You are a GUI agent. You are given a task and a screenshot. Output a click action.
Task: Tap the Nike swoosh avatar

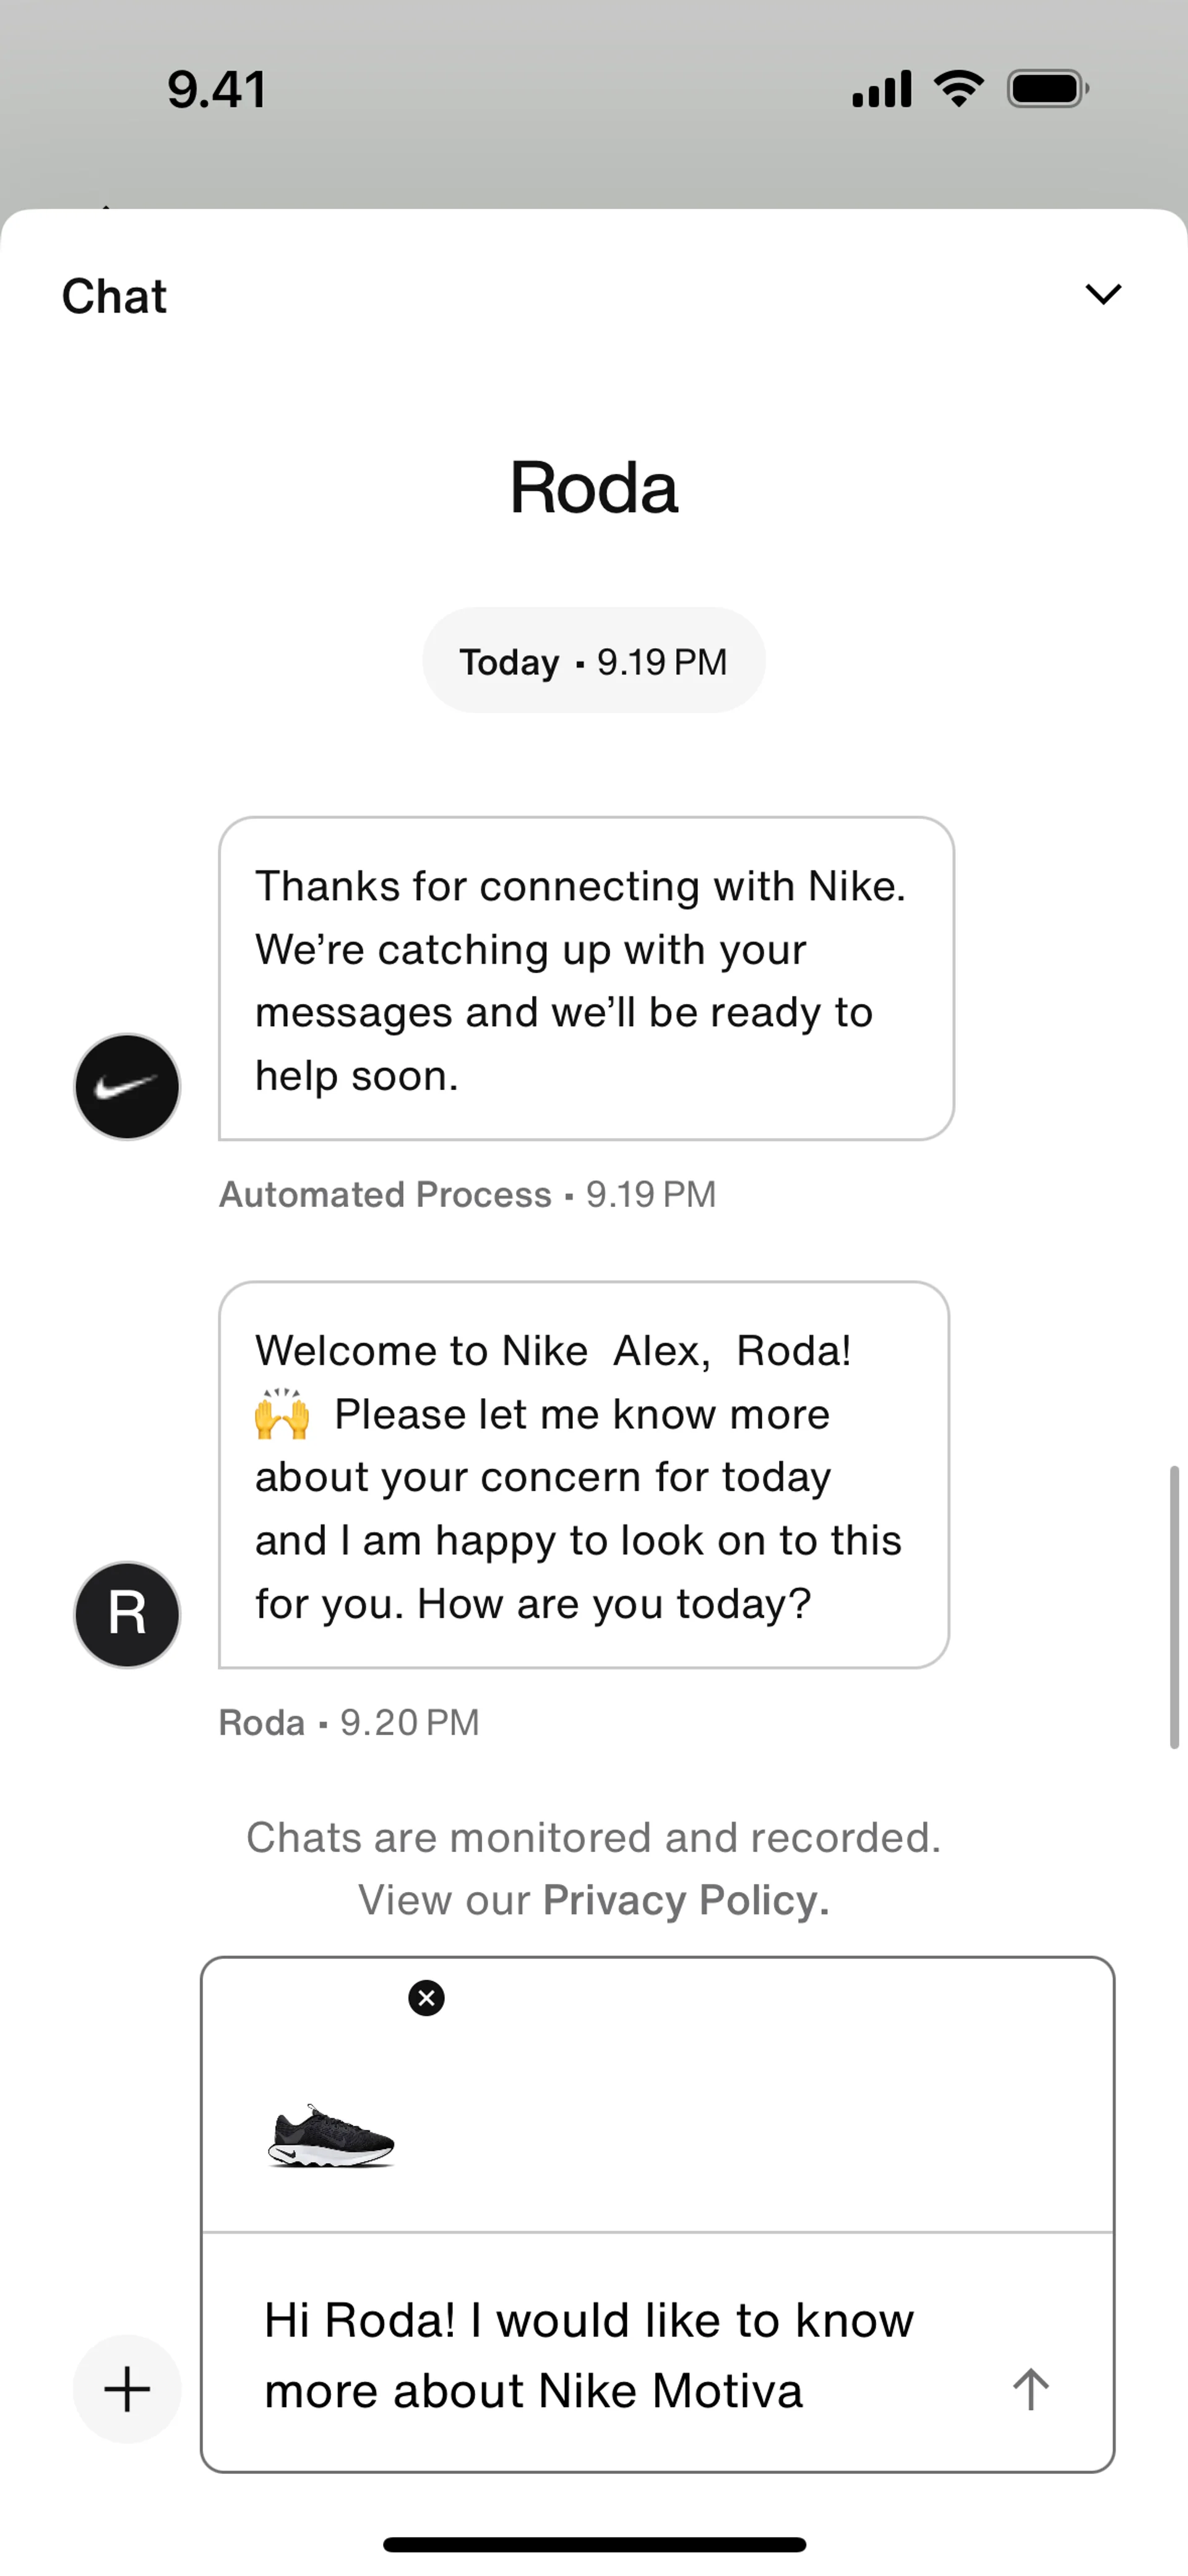(127, 1087)
